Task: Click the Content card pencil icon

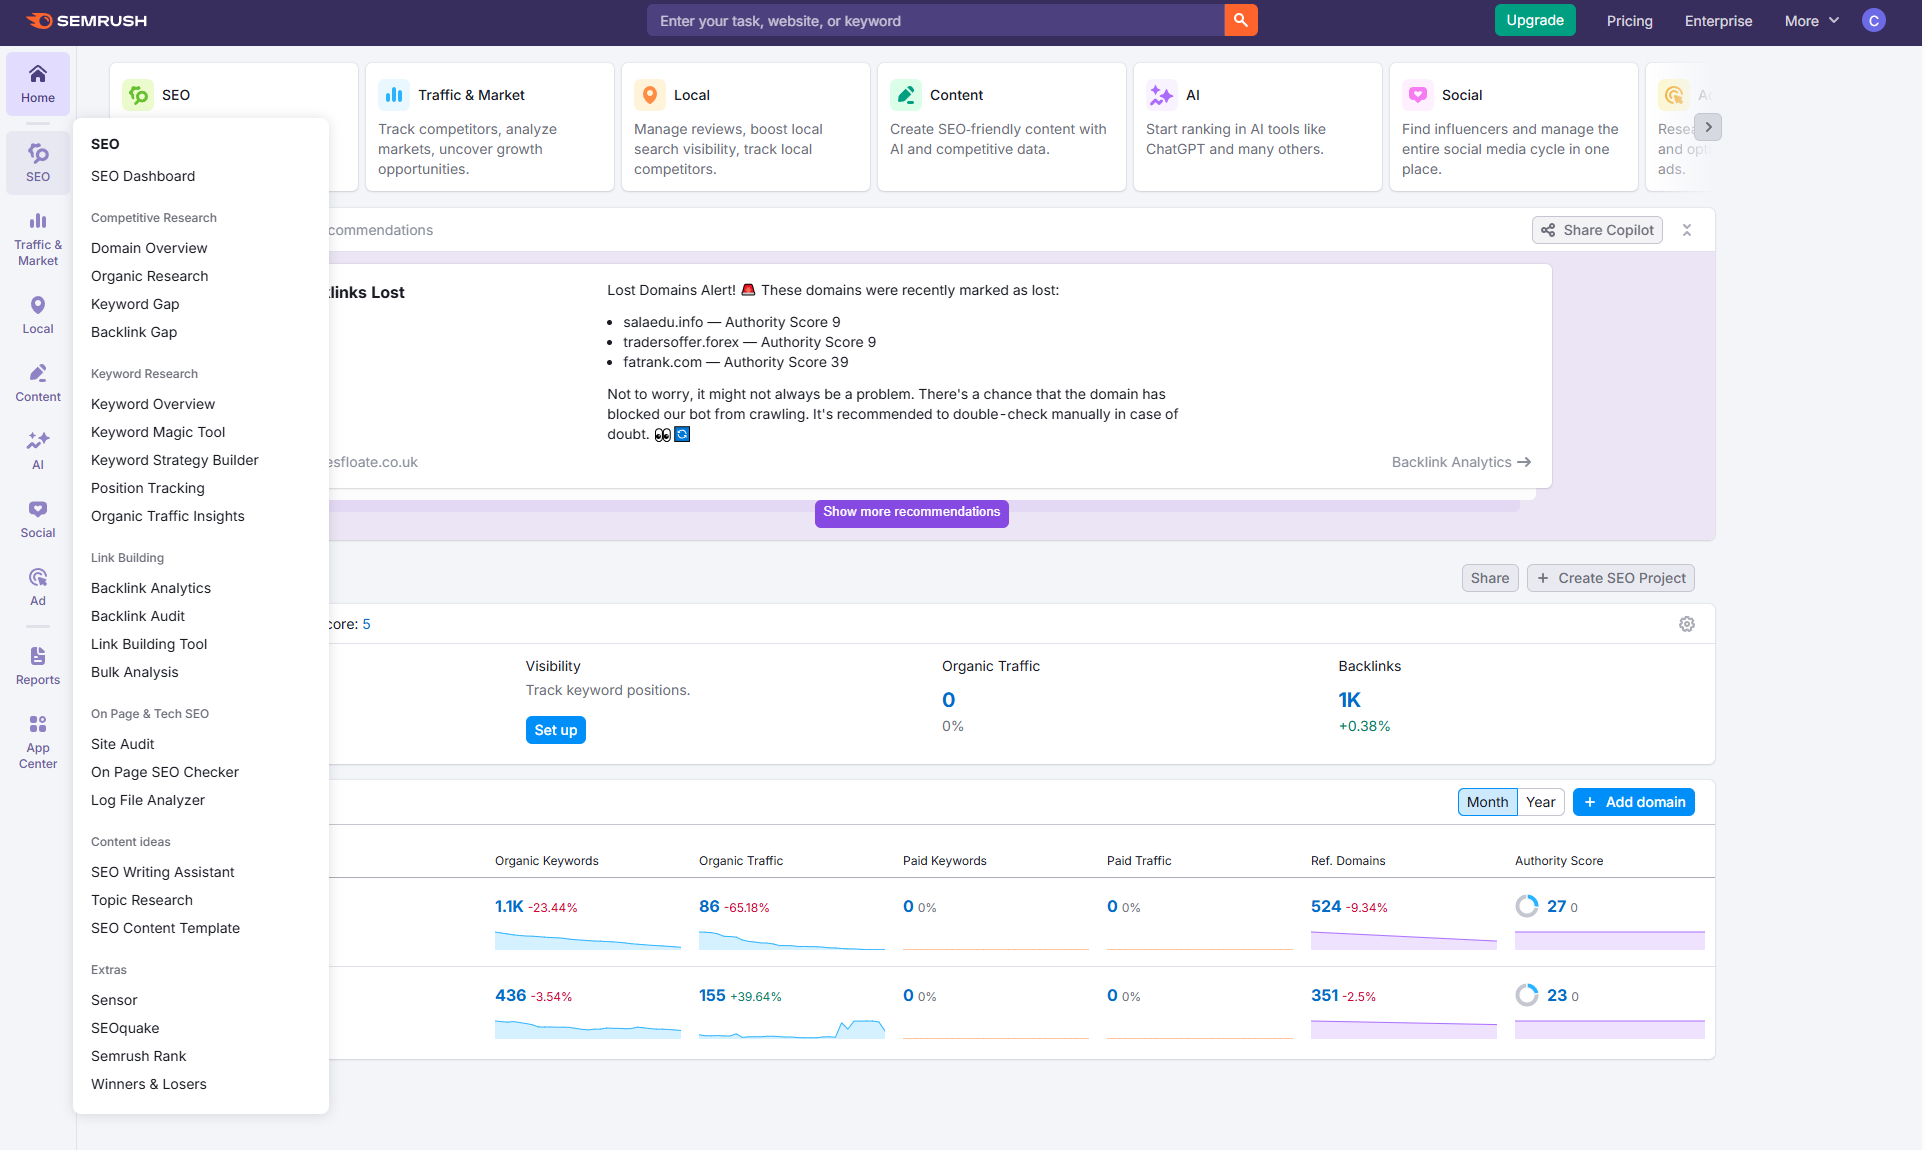Action: 906,95
